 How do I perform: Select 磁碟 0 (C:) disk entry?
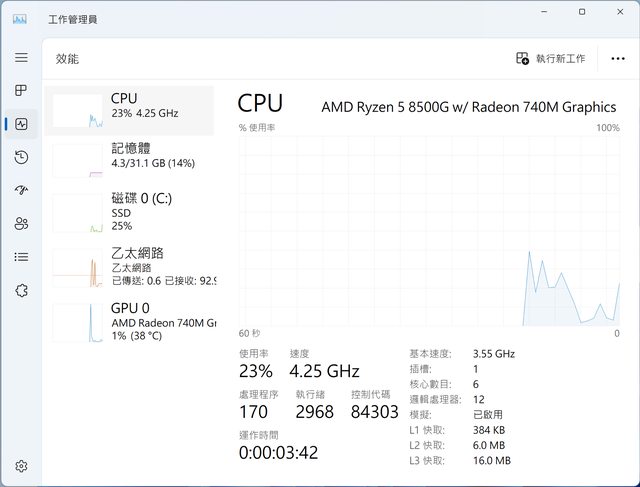click(x=130, y=212)
